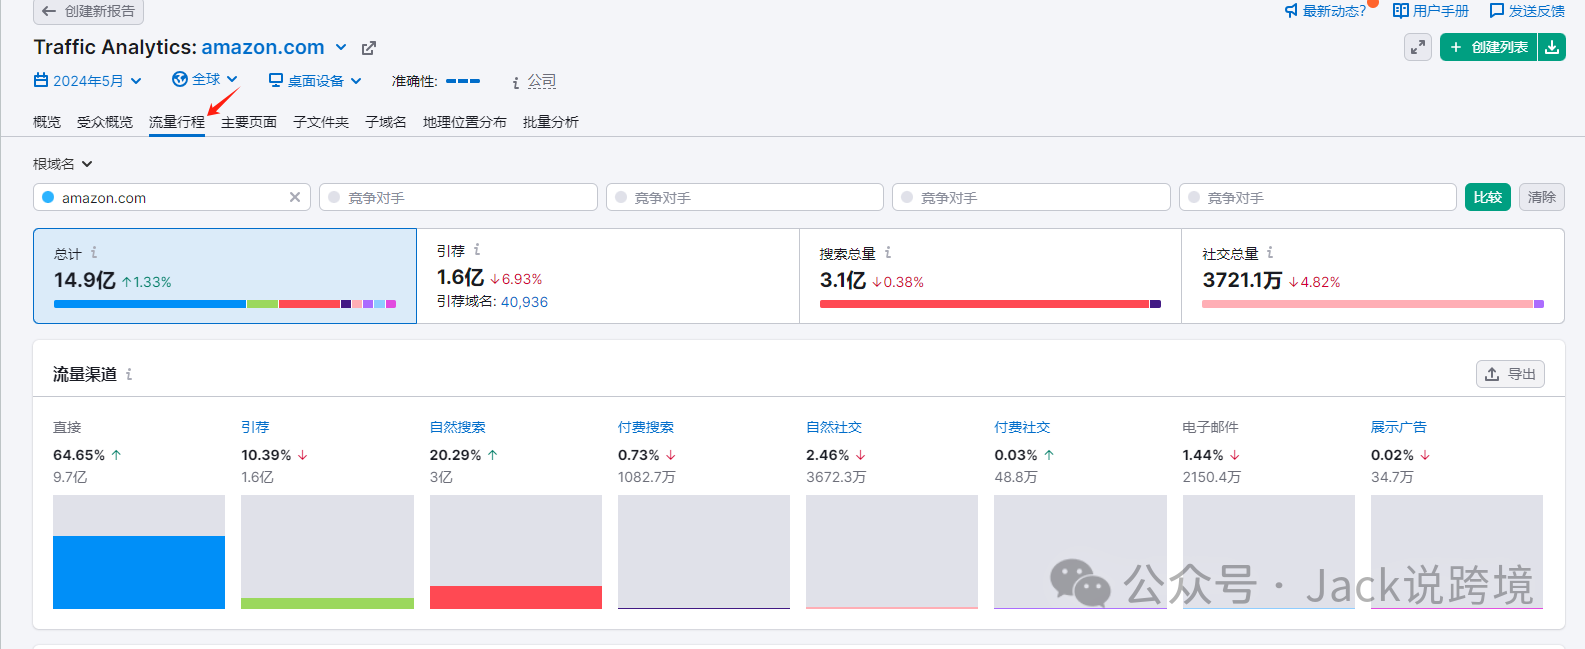Image resolution: width=1585 pixels, height=649 pixels.
Task: Click the desktop monitor icon for 桌面设备
Action: (276, 80)
